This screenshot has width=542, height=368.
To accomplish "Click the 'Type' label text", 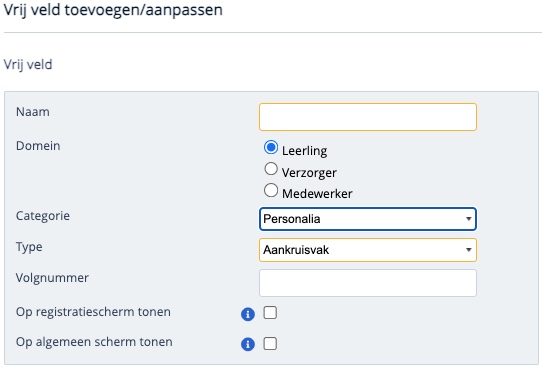I will click(x=29, y=247).
